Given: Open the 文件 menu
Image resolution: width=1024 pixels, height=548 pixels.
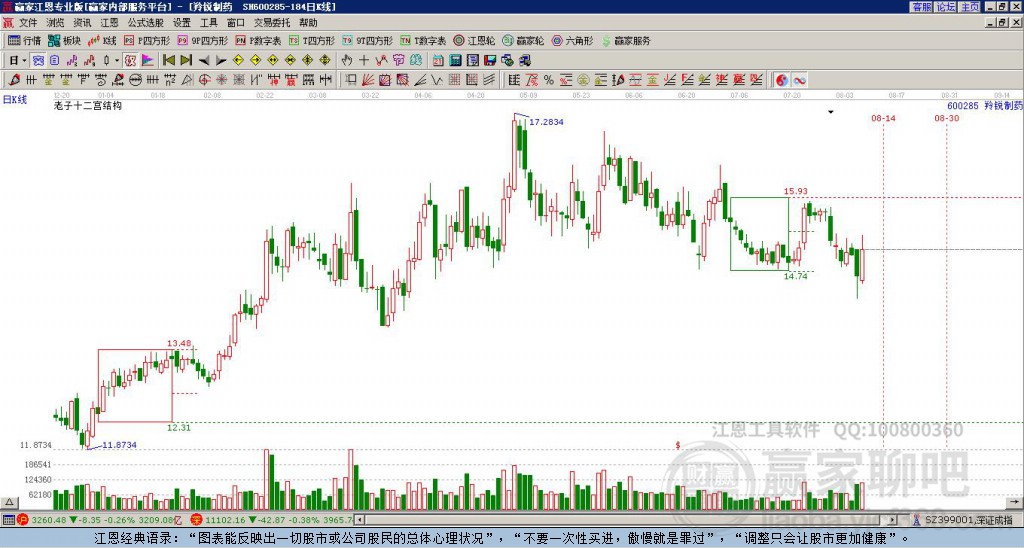Looking at the screenshot, I should tap(28, 23).
